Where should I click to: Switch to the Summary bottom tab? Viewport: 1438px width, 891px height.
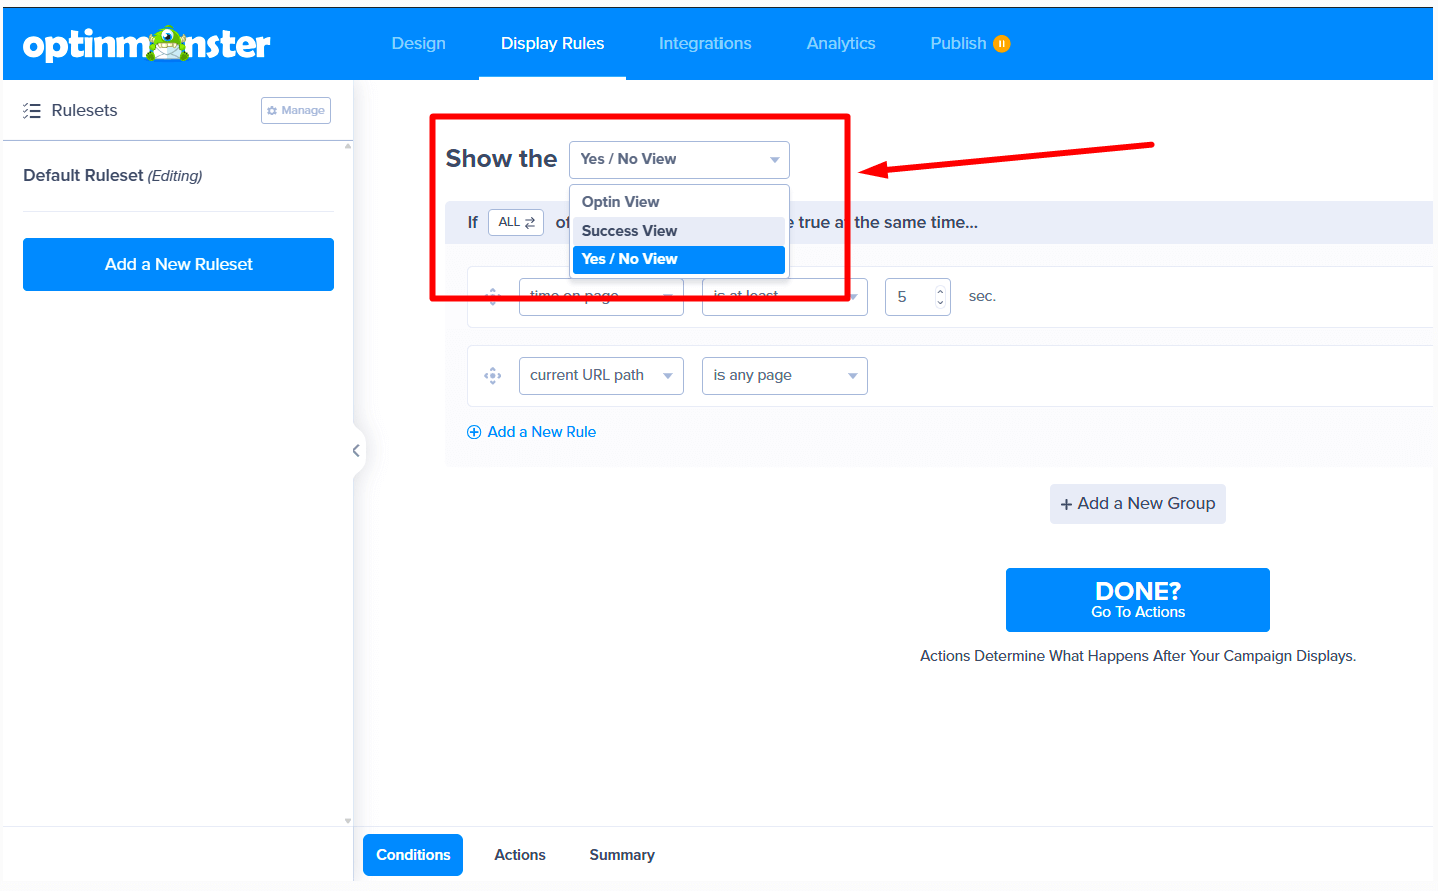(622, 855)
